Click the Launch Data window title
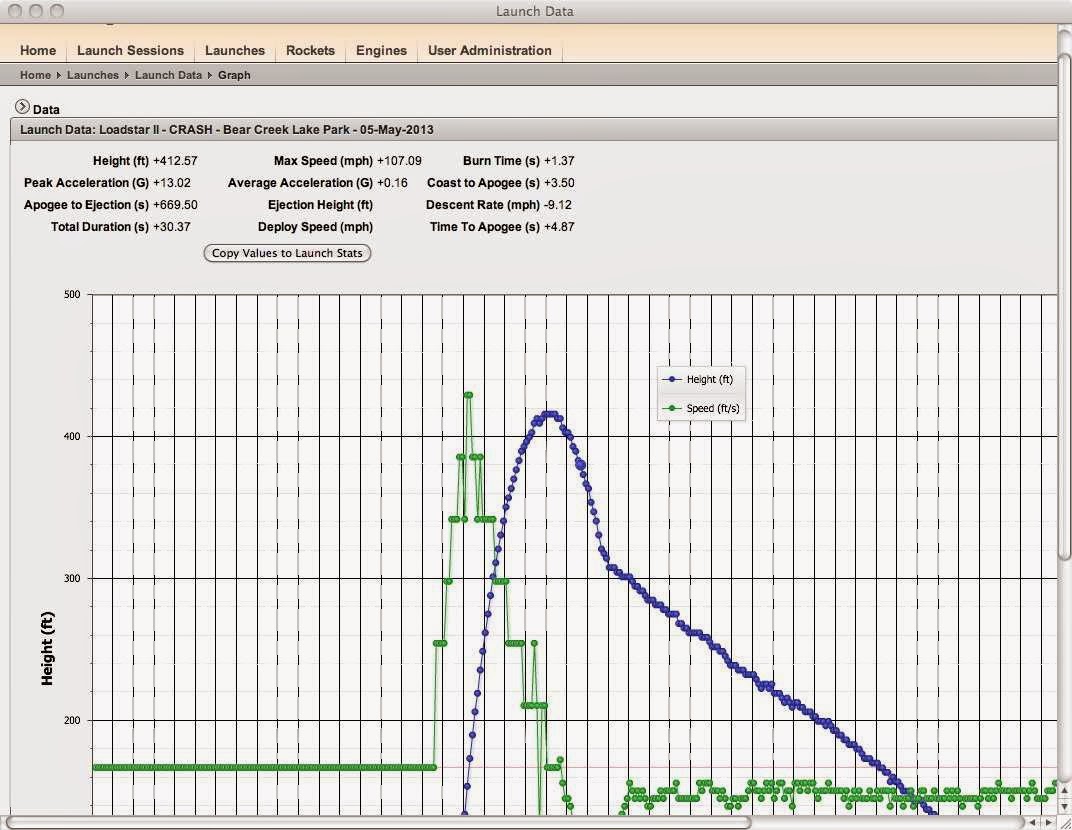Screen dimensions: 1072x830 535,11
